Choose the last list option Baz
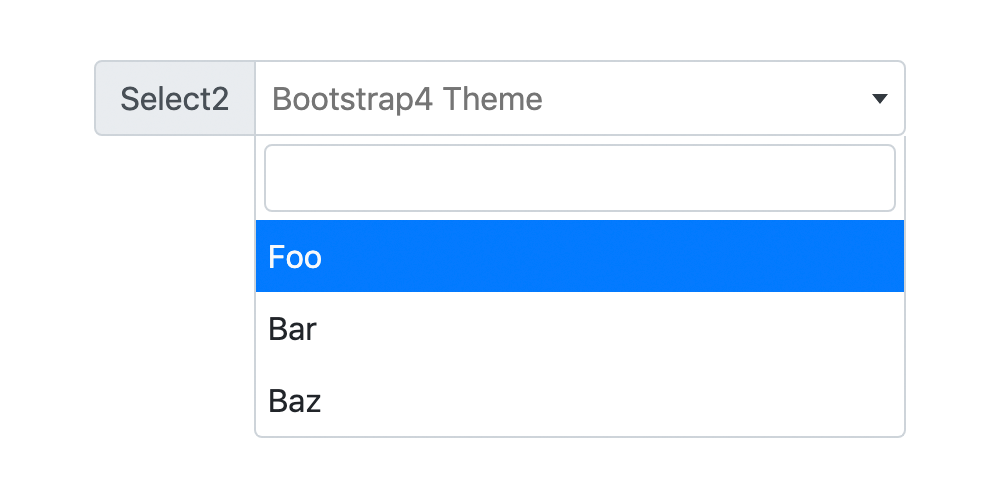The width and height of the screenshot is (1000, 500). 580,401
